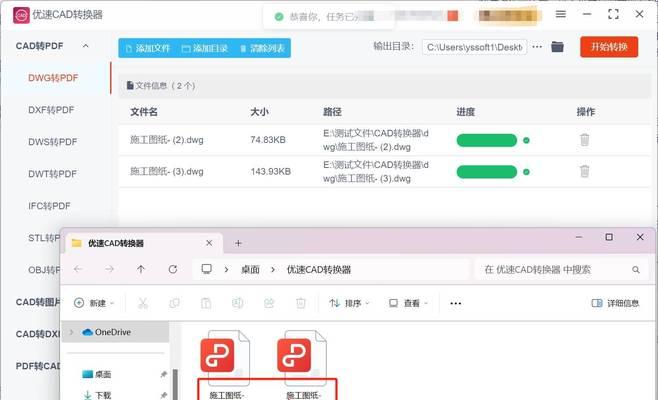The width and height of the screenshot is (658, 400).
Task: Click 添加目录 to add a folder
Action: pos(205,48)
